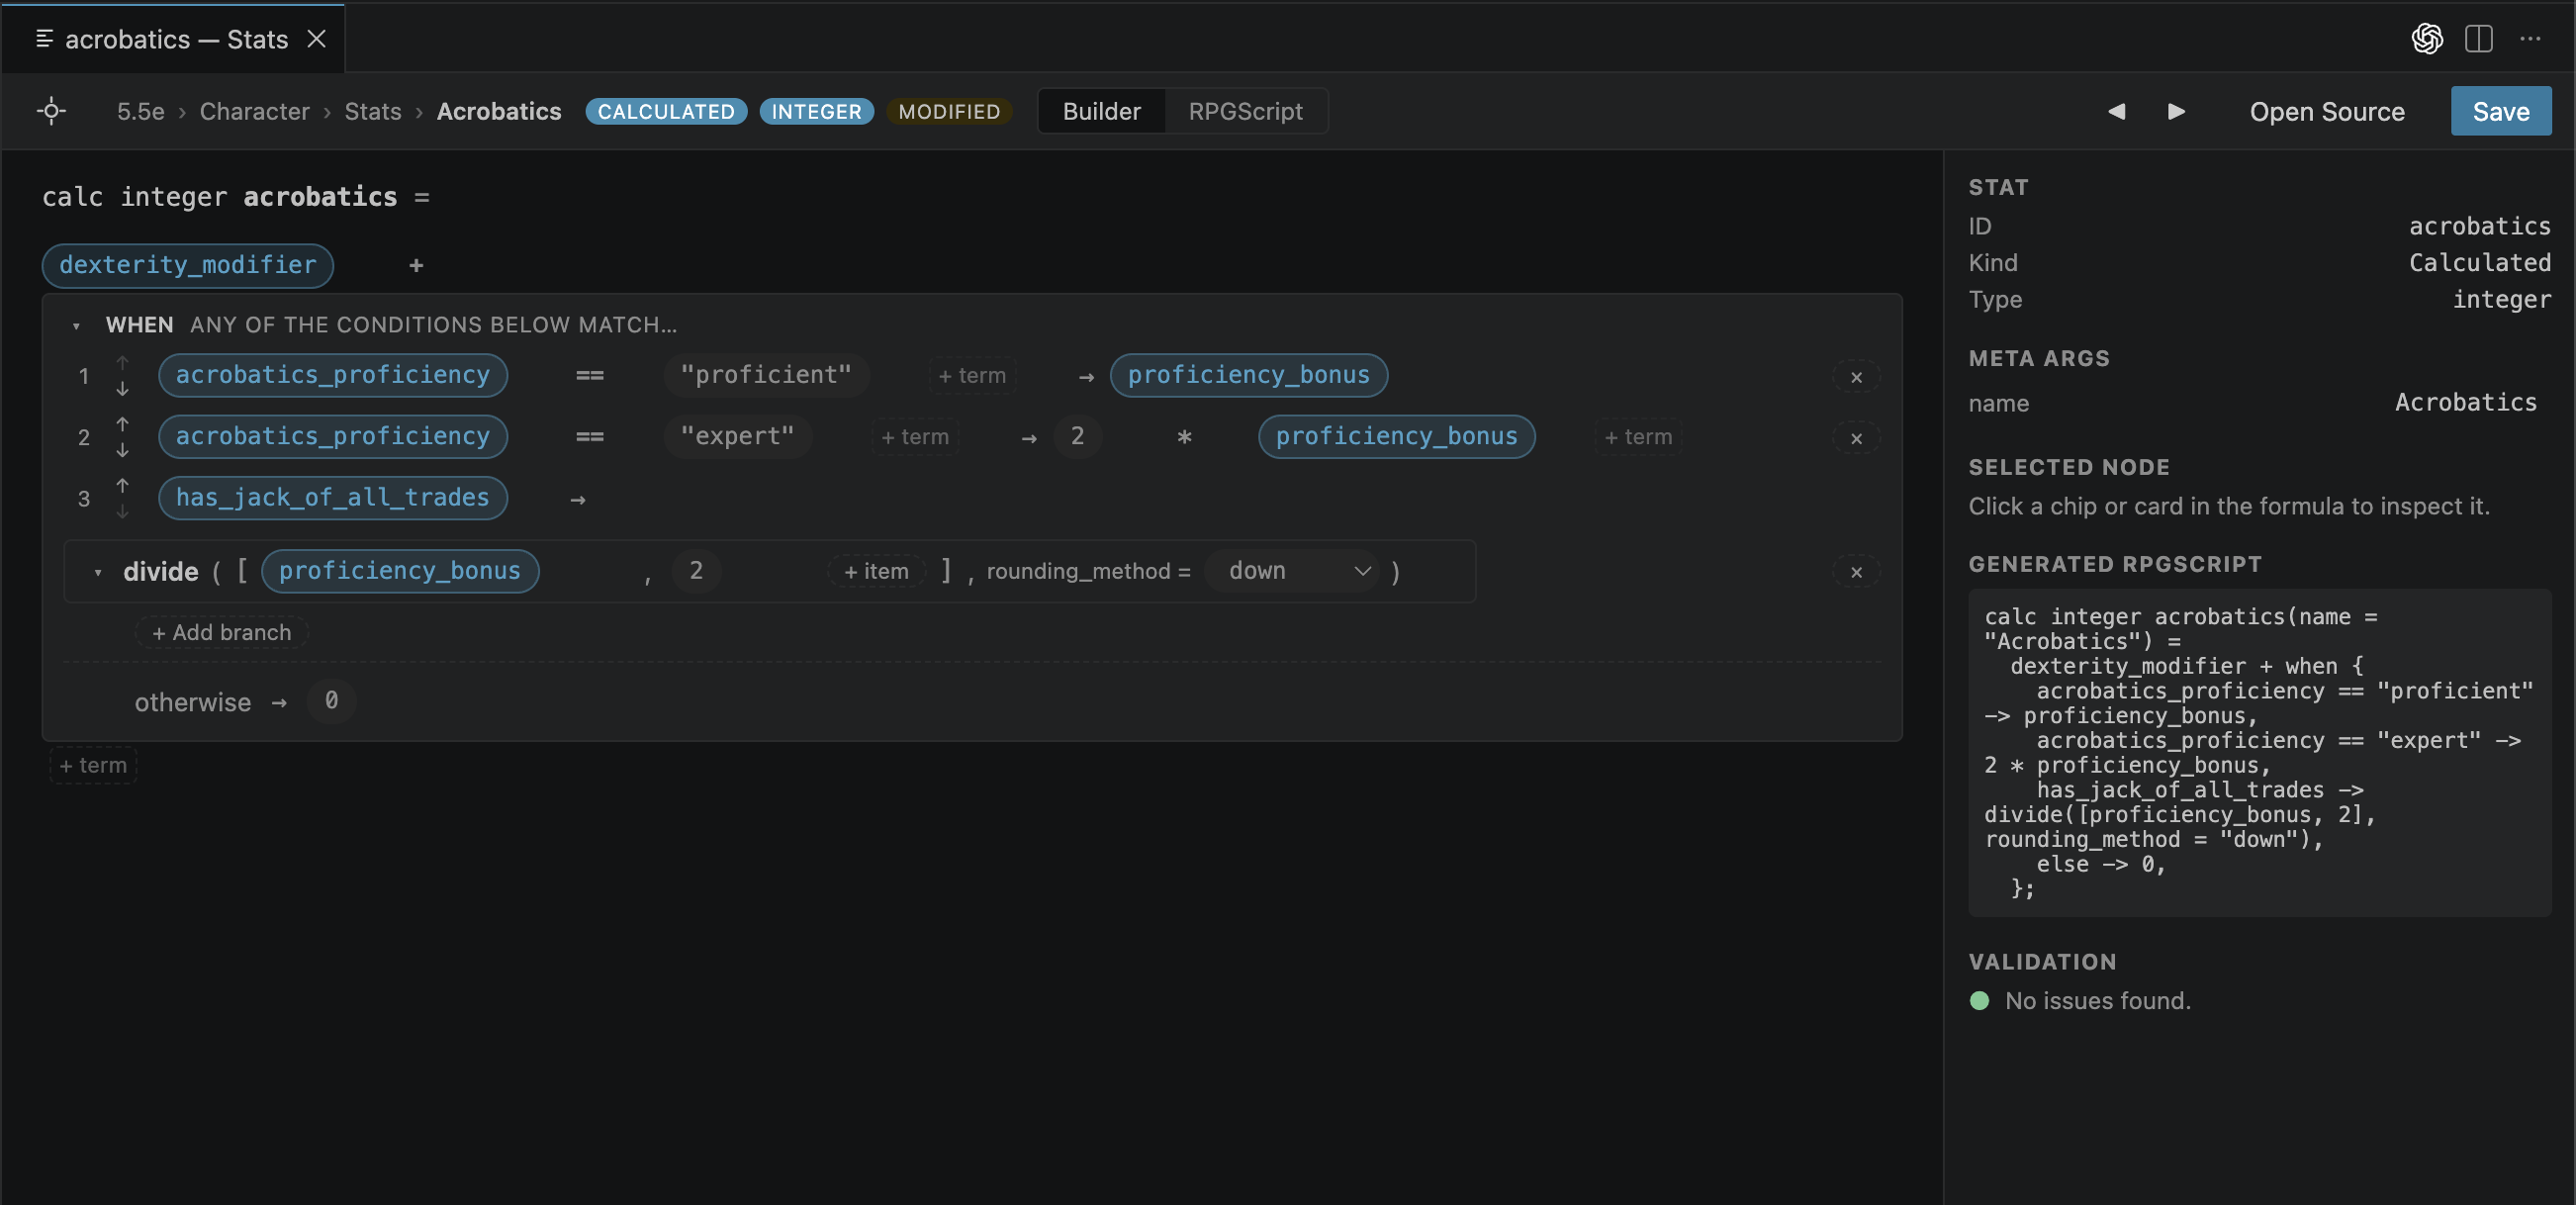Click the == operator in branch 2
The height and width of the screenshot is (1205, 2576).
[x=589, y=437]
